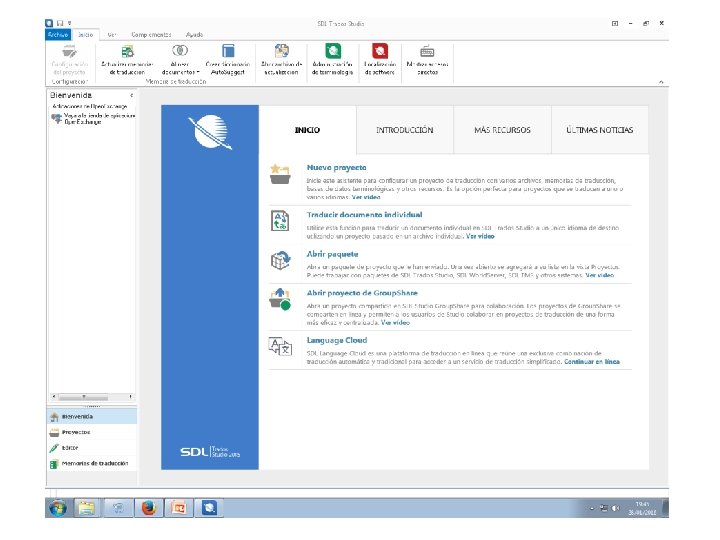Click Ver vídeo link under GroupShare description
The width and height of the screenshot is (720, 540).
click(395, 323)
